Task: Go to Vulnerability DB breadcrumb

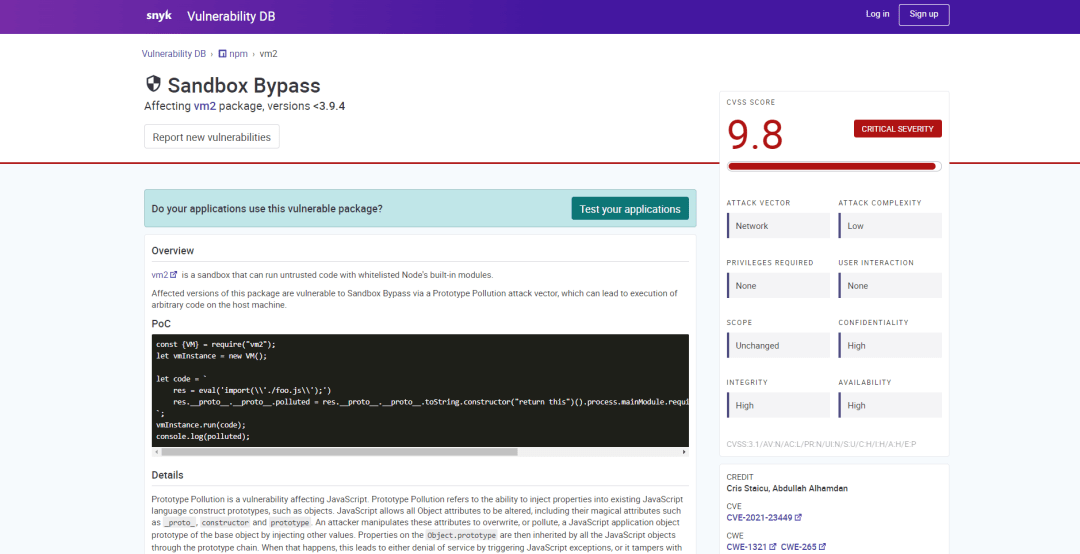Action: [x=174, y=53]
